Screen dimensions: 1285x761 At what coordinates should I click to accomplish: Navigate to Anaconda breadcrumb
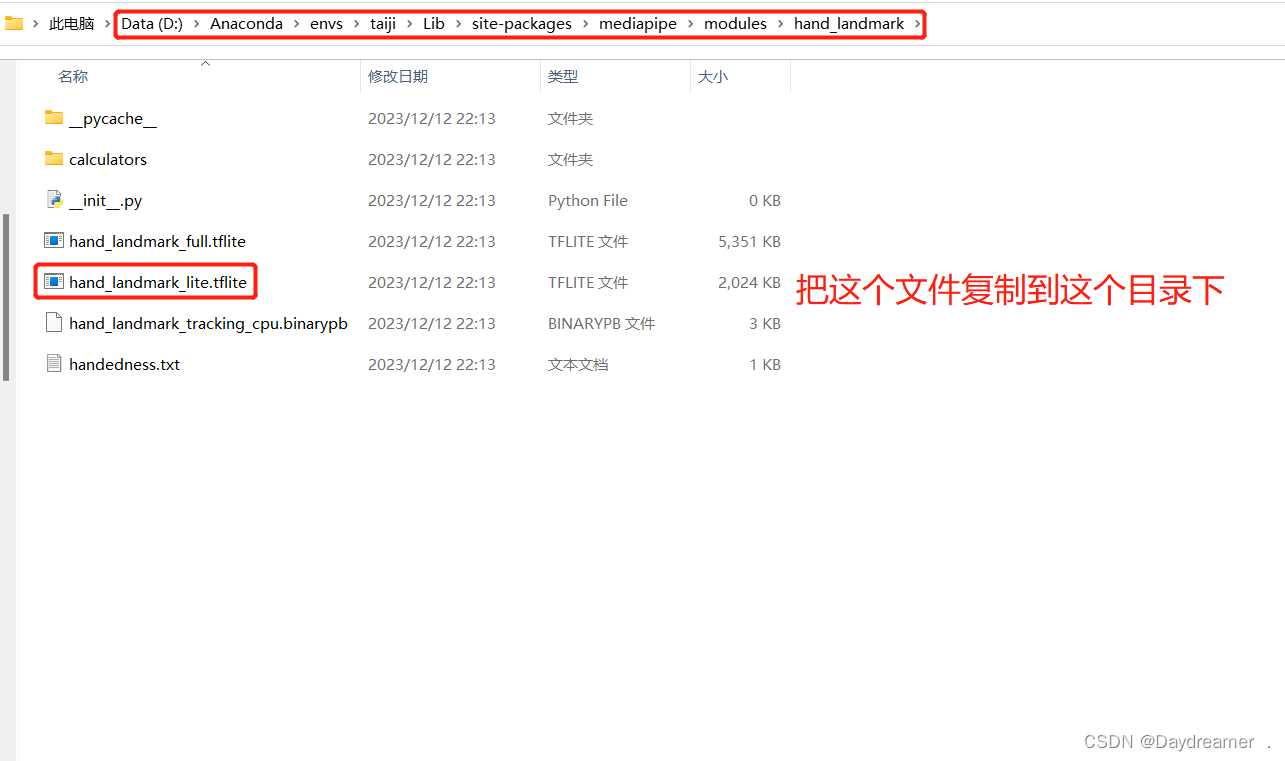[246, 24]
